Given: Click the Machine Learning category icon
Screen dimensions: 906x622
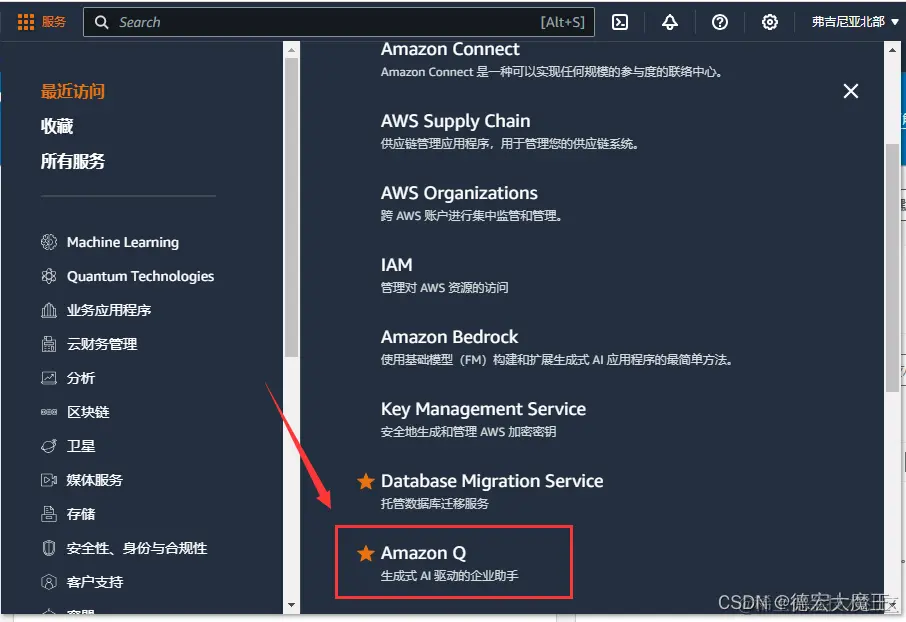Looking at the screenshot, I should [x=49, y=242].
